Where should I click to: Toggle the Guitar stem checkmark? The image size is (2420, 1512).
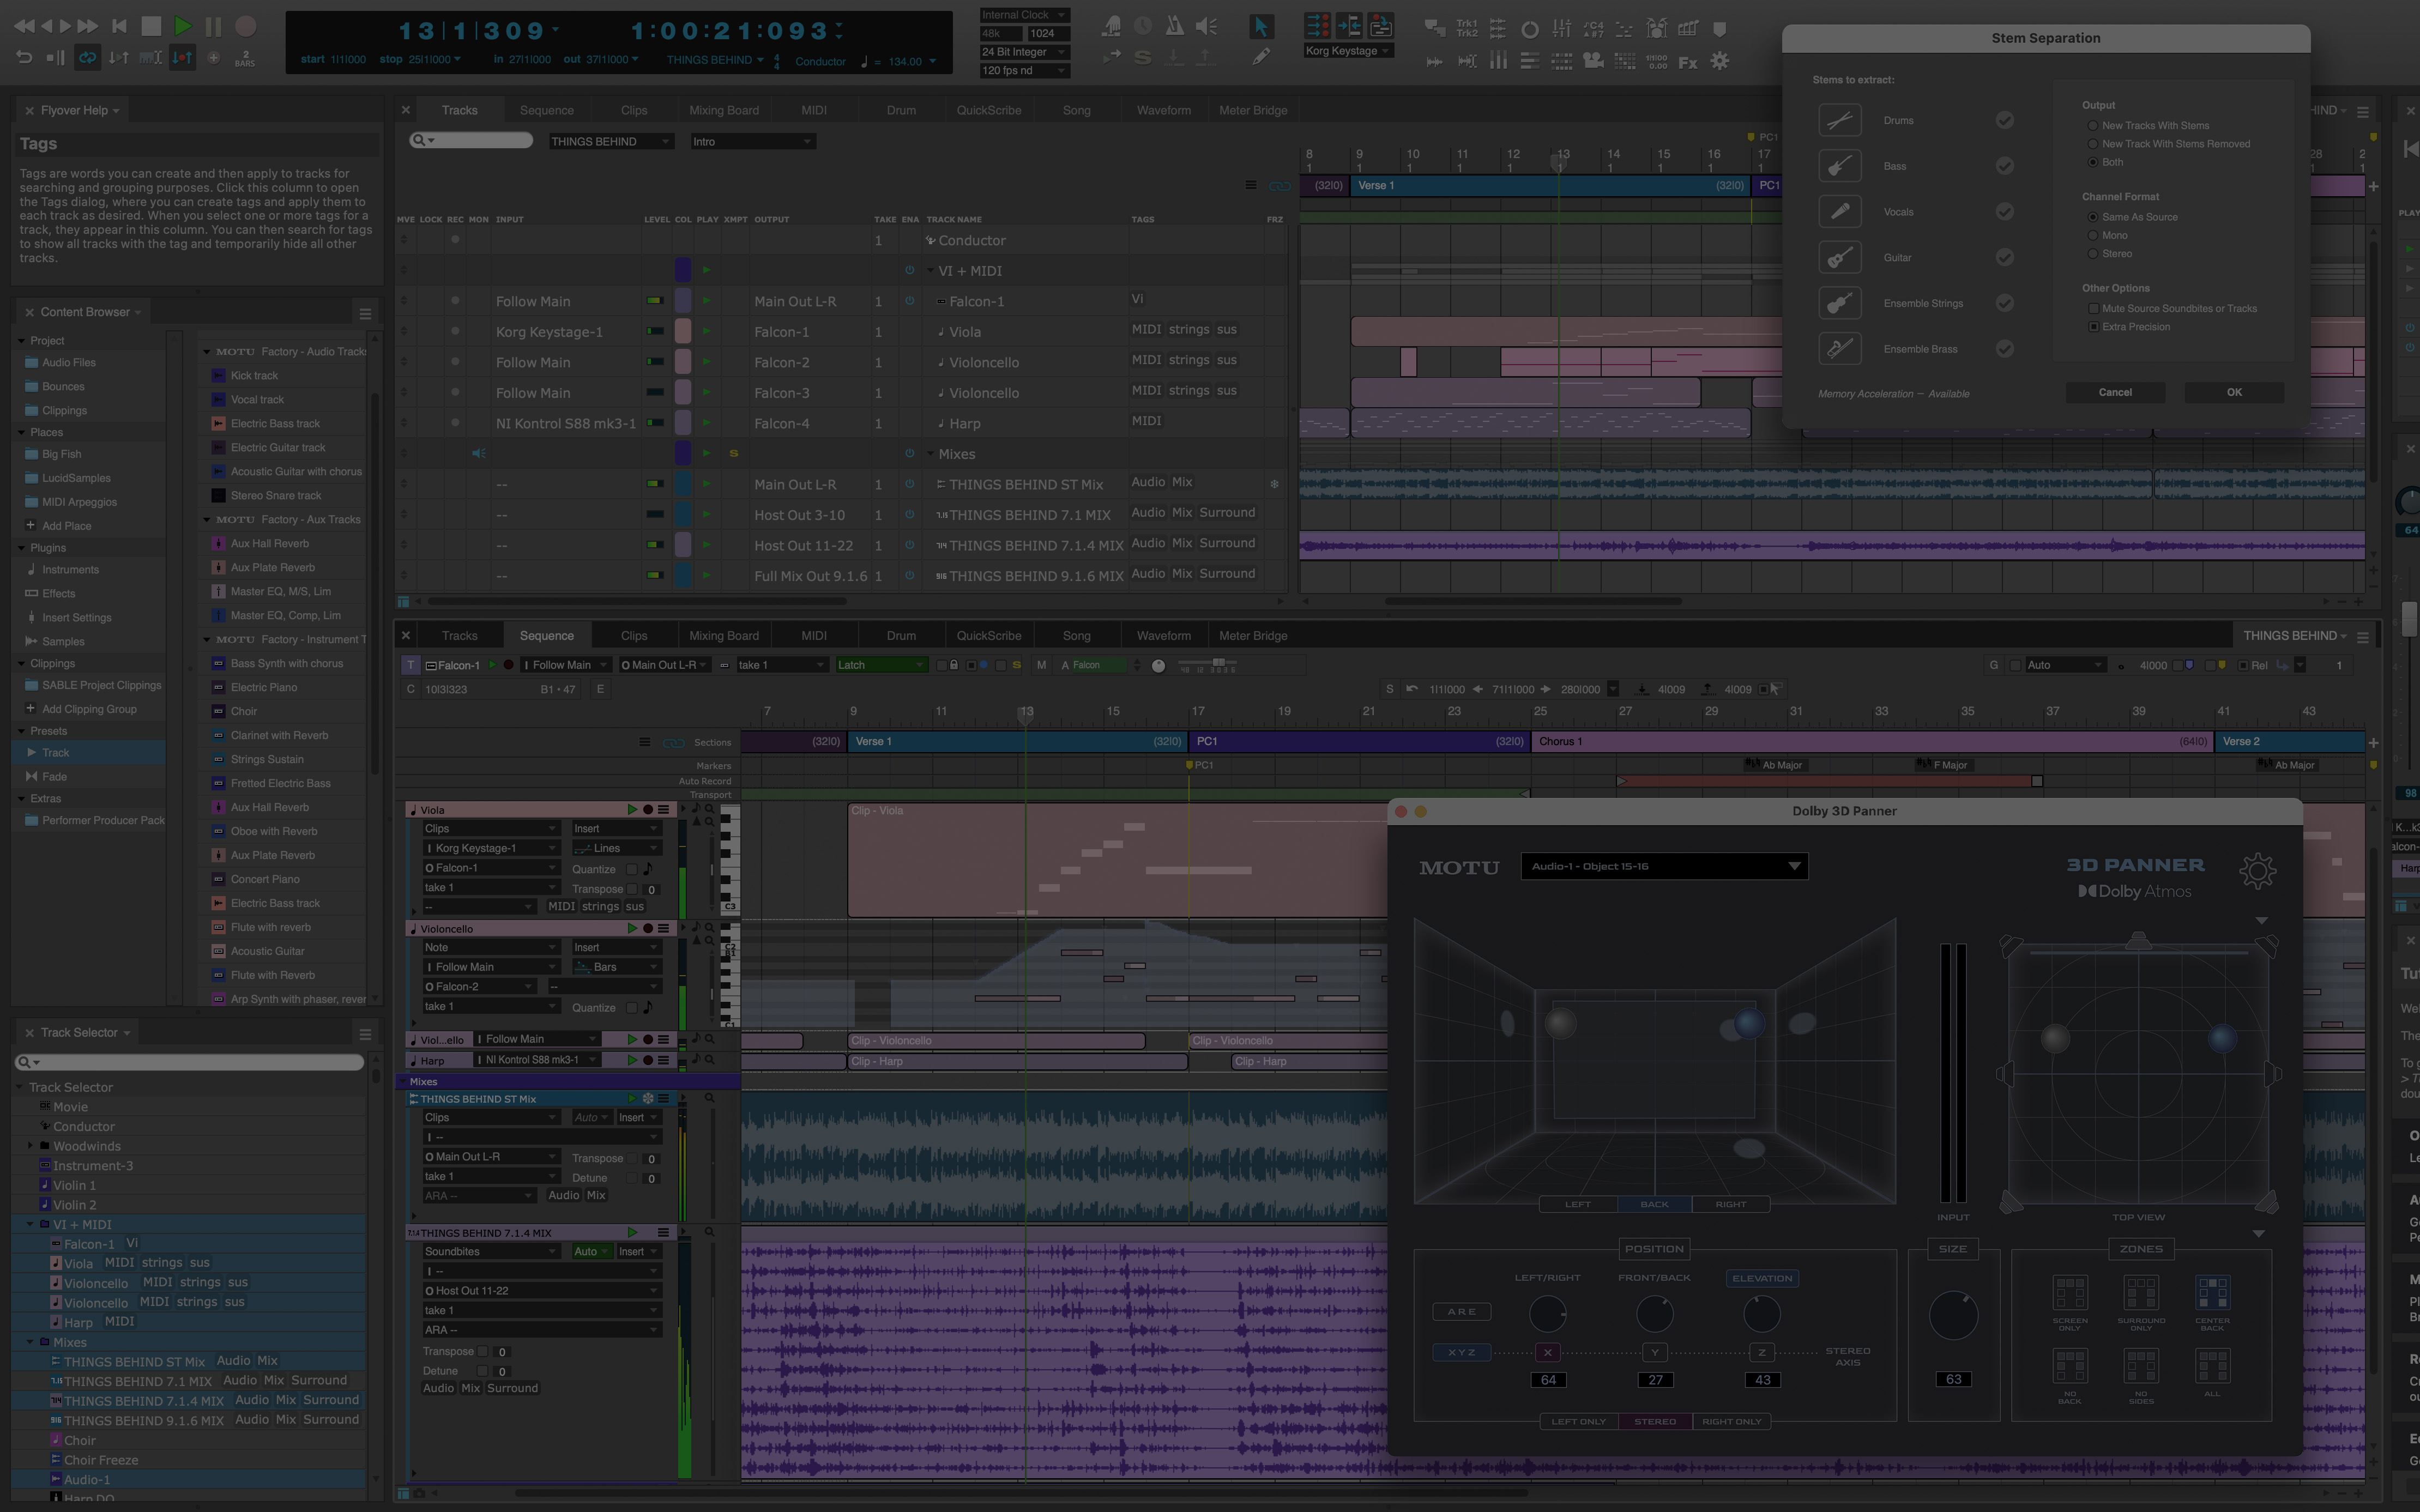click(x=2005, y=257)
